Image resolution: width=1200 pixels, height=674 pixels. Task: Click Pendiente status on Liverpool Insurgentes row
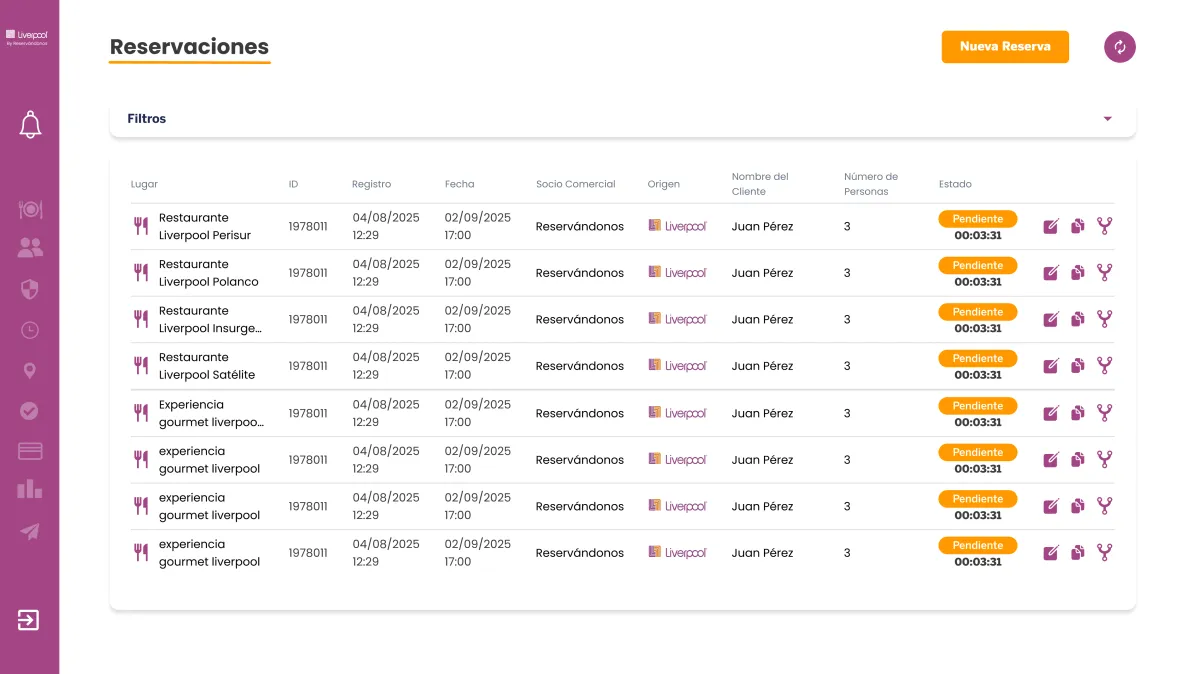click(x=977, y=312)
